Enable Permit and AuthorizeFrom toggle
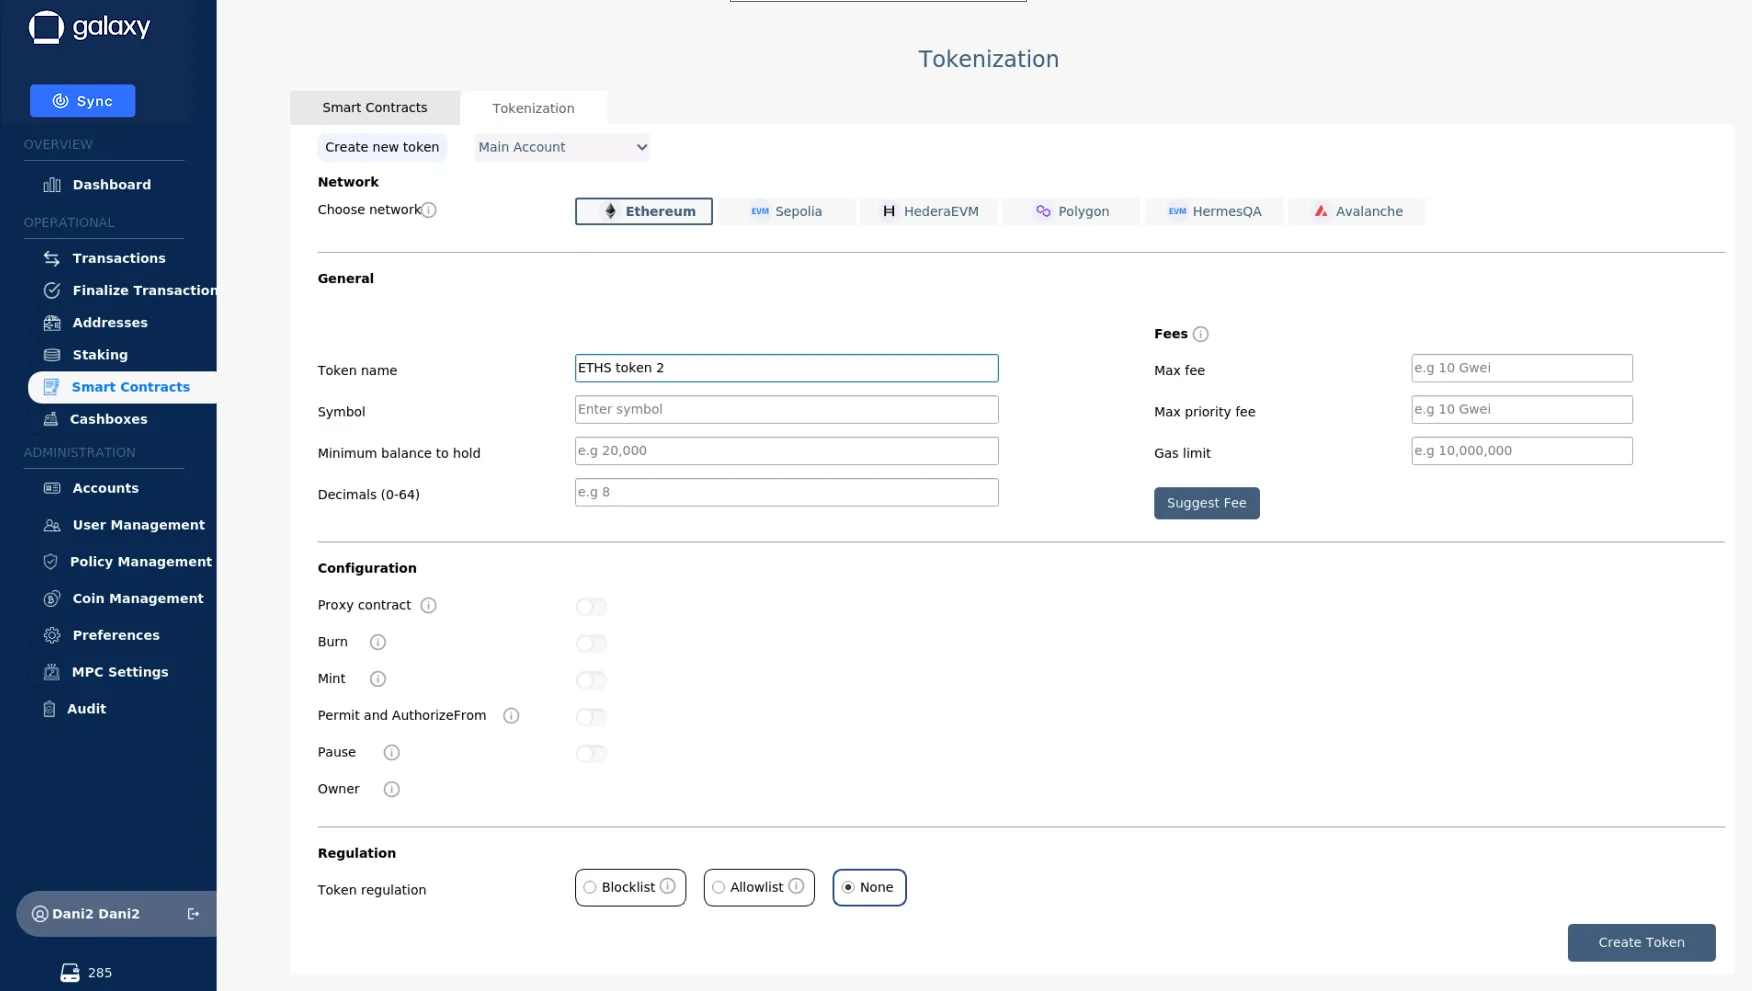The height and width of the screenshot is (991, 1752). click(x=591, y=717)
